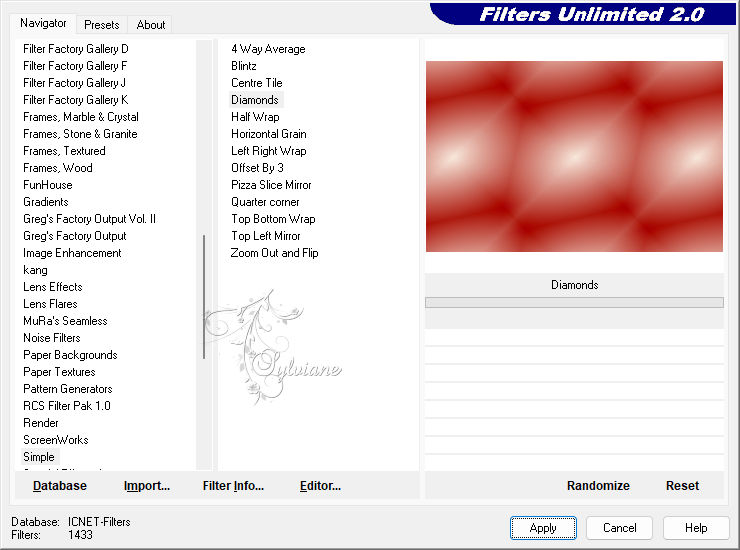Select Gradients category
This screenshot has width=740, height=550.
(x=46, y=202)
